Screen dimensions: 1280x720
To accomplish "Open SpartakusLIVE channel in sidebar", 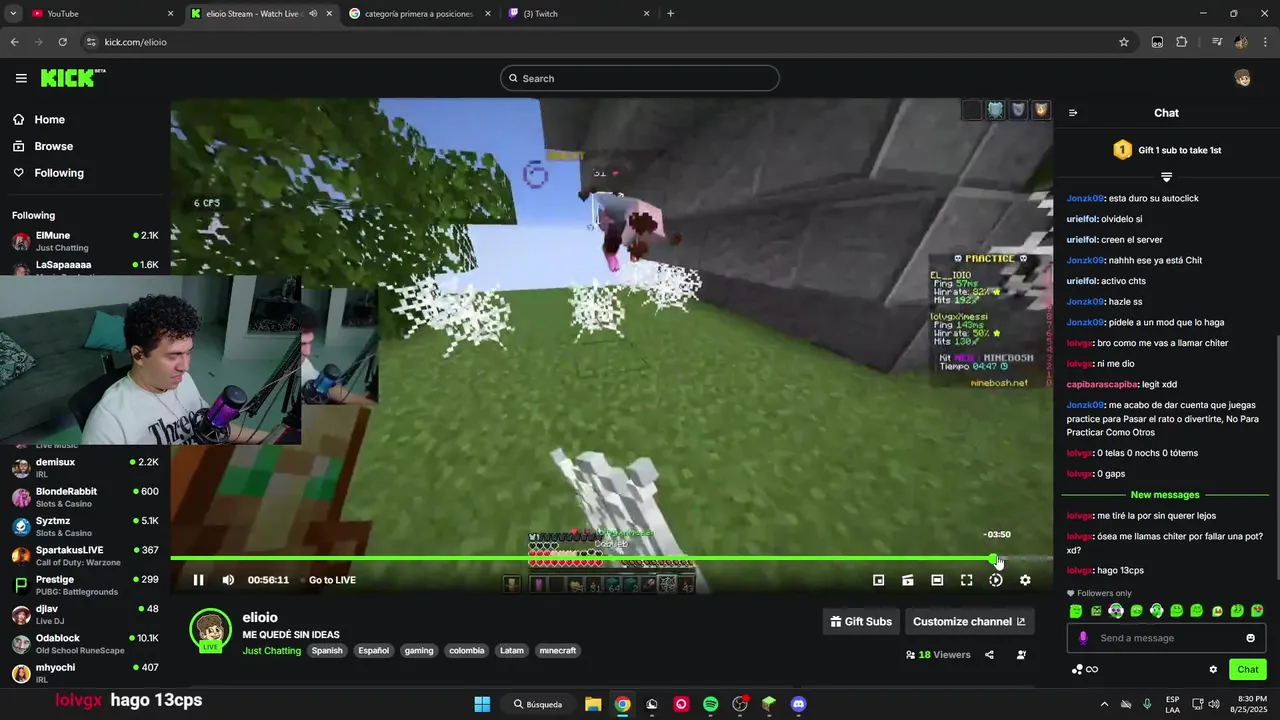I will (85, 556).
